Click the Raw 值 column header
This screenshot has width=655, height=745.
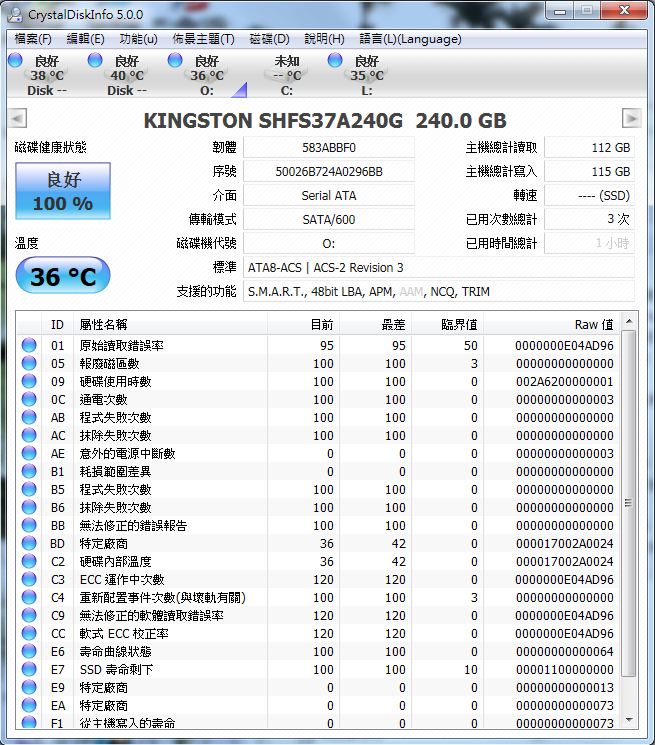[551, 325]
